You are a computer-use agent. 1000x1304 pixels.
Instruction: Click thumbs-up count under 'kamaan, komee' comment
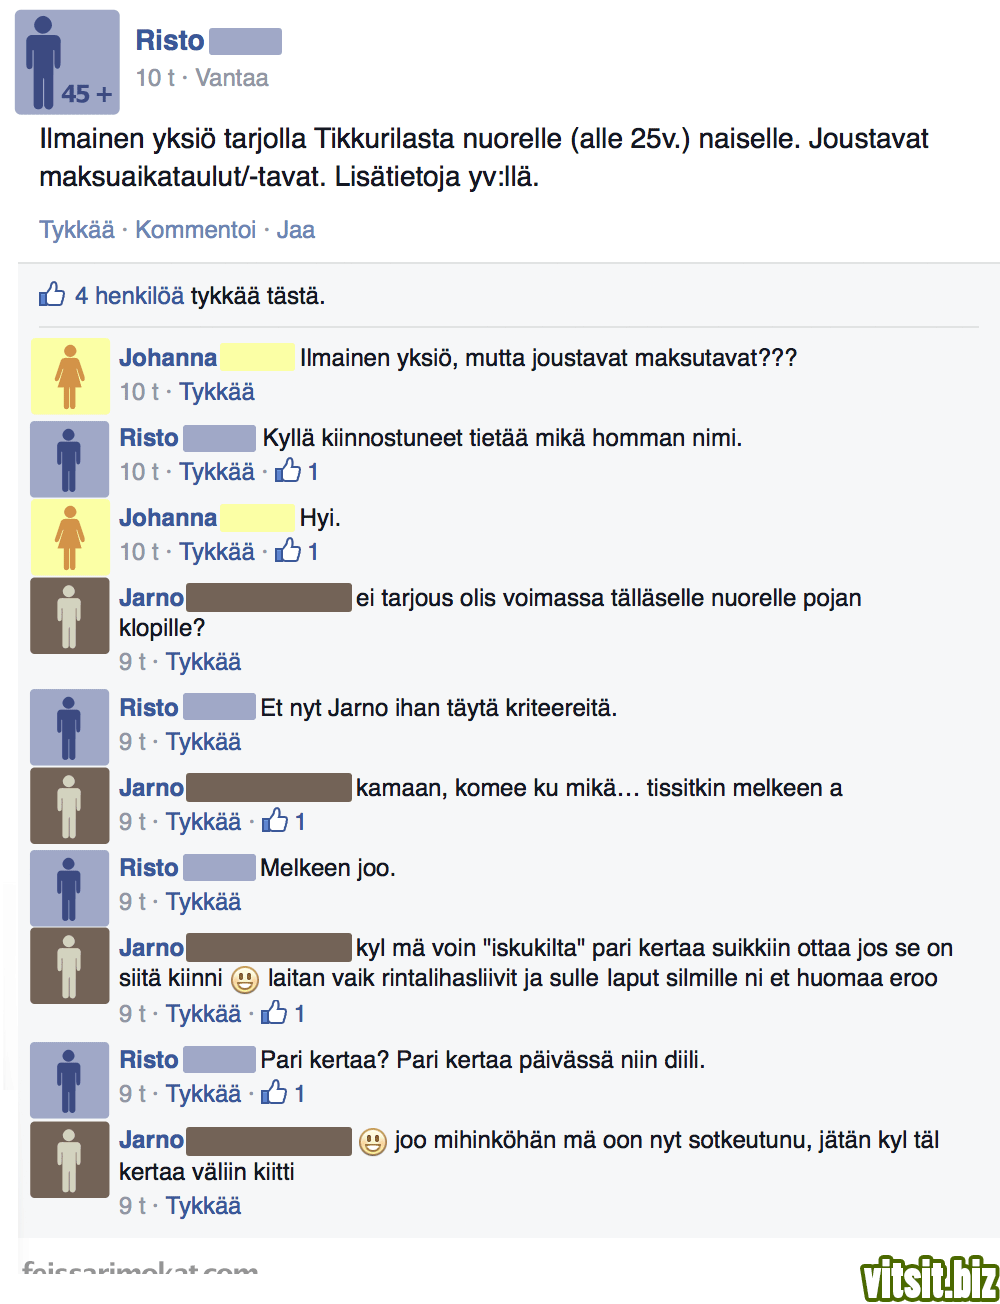click(x=284, y=822)
